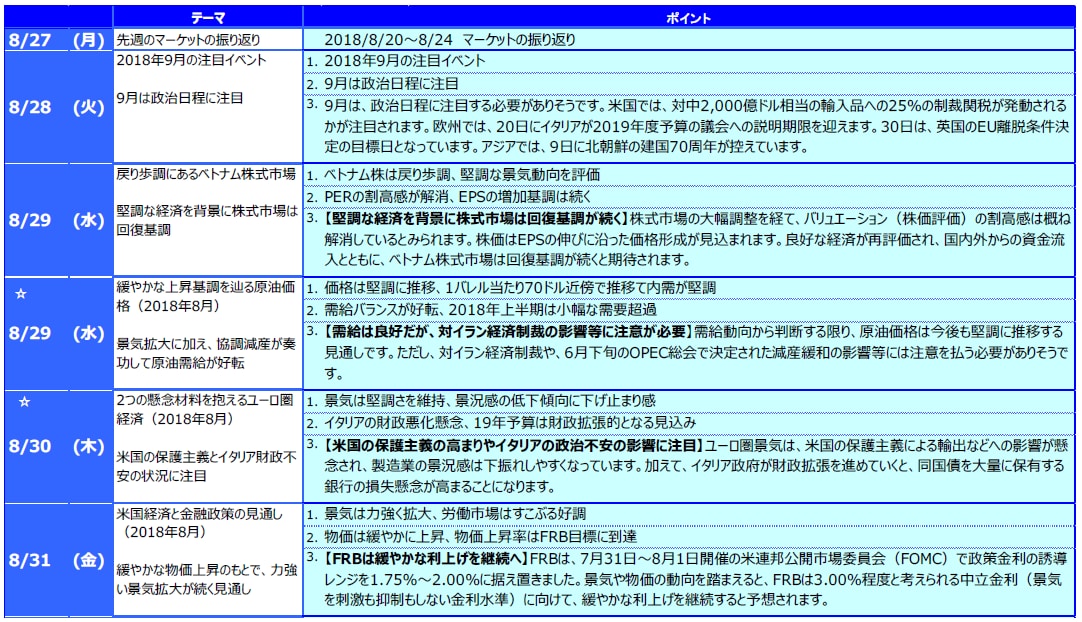The height and width of the screenshot is (622, 1082).
Task: Select the 8/31 (金) date cell
Action: 57,560
